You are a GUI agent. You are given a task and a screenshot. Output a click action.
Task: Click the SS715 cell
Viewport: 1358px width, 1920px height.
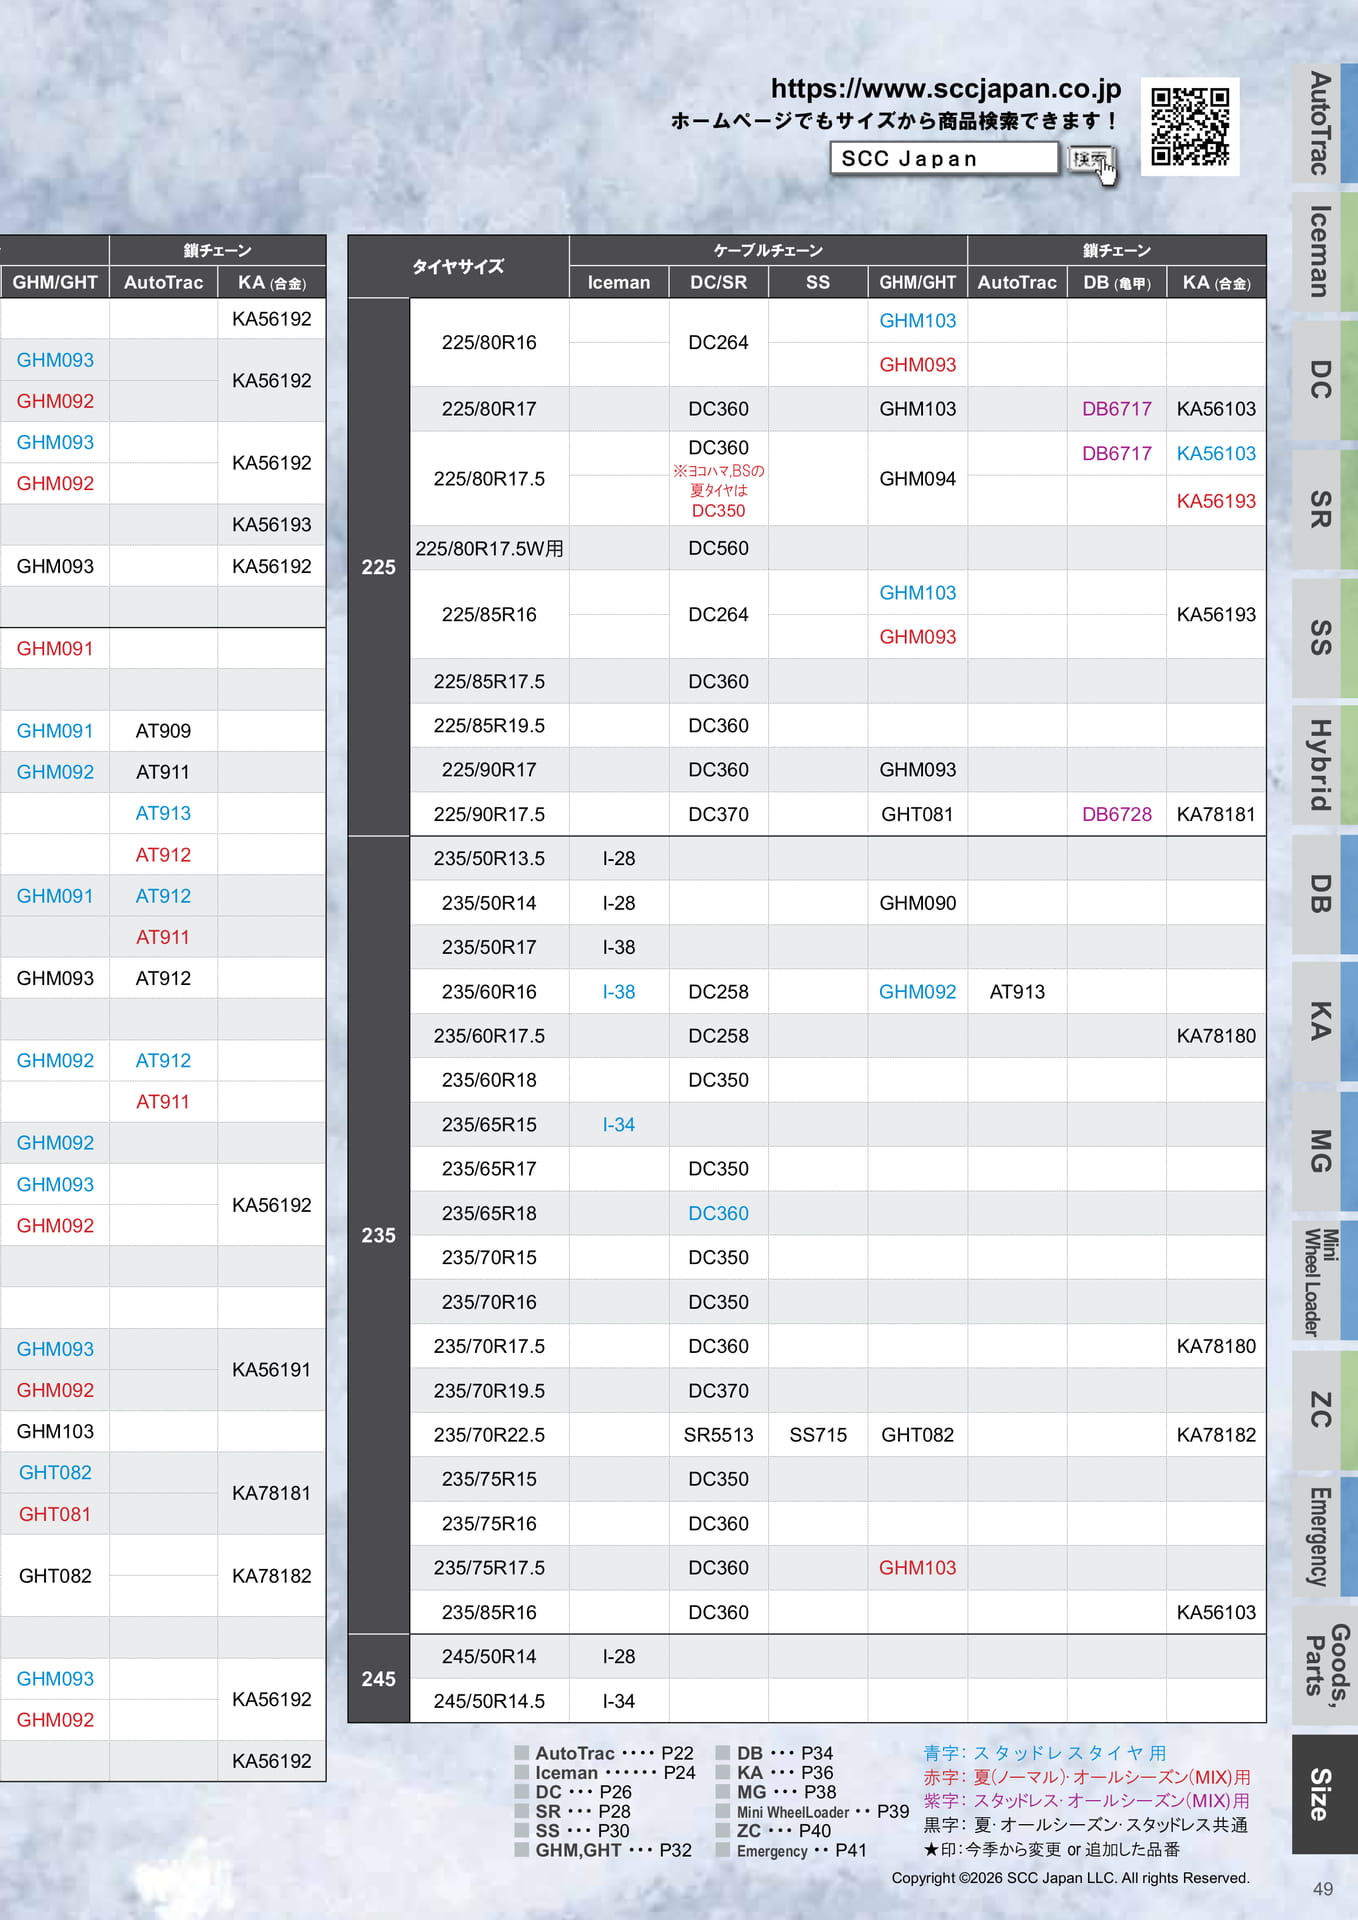click(818, 1435)
